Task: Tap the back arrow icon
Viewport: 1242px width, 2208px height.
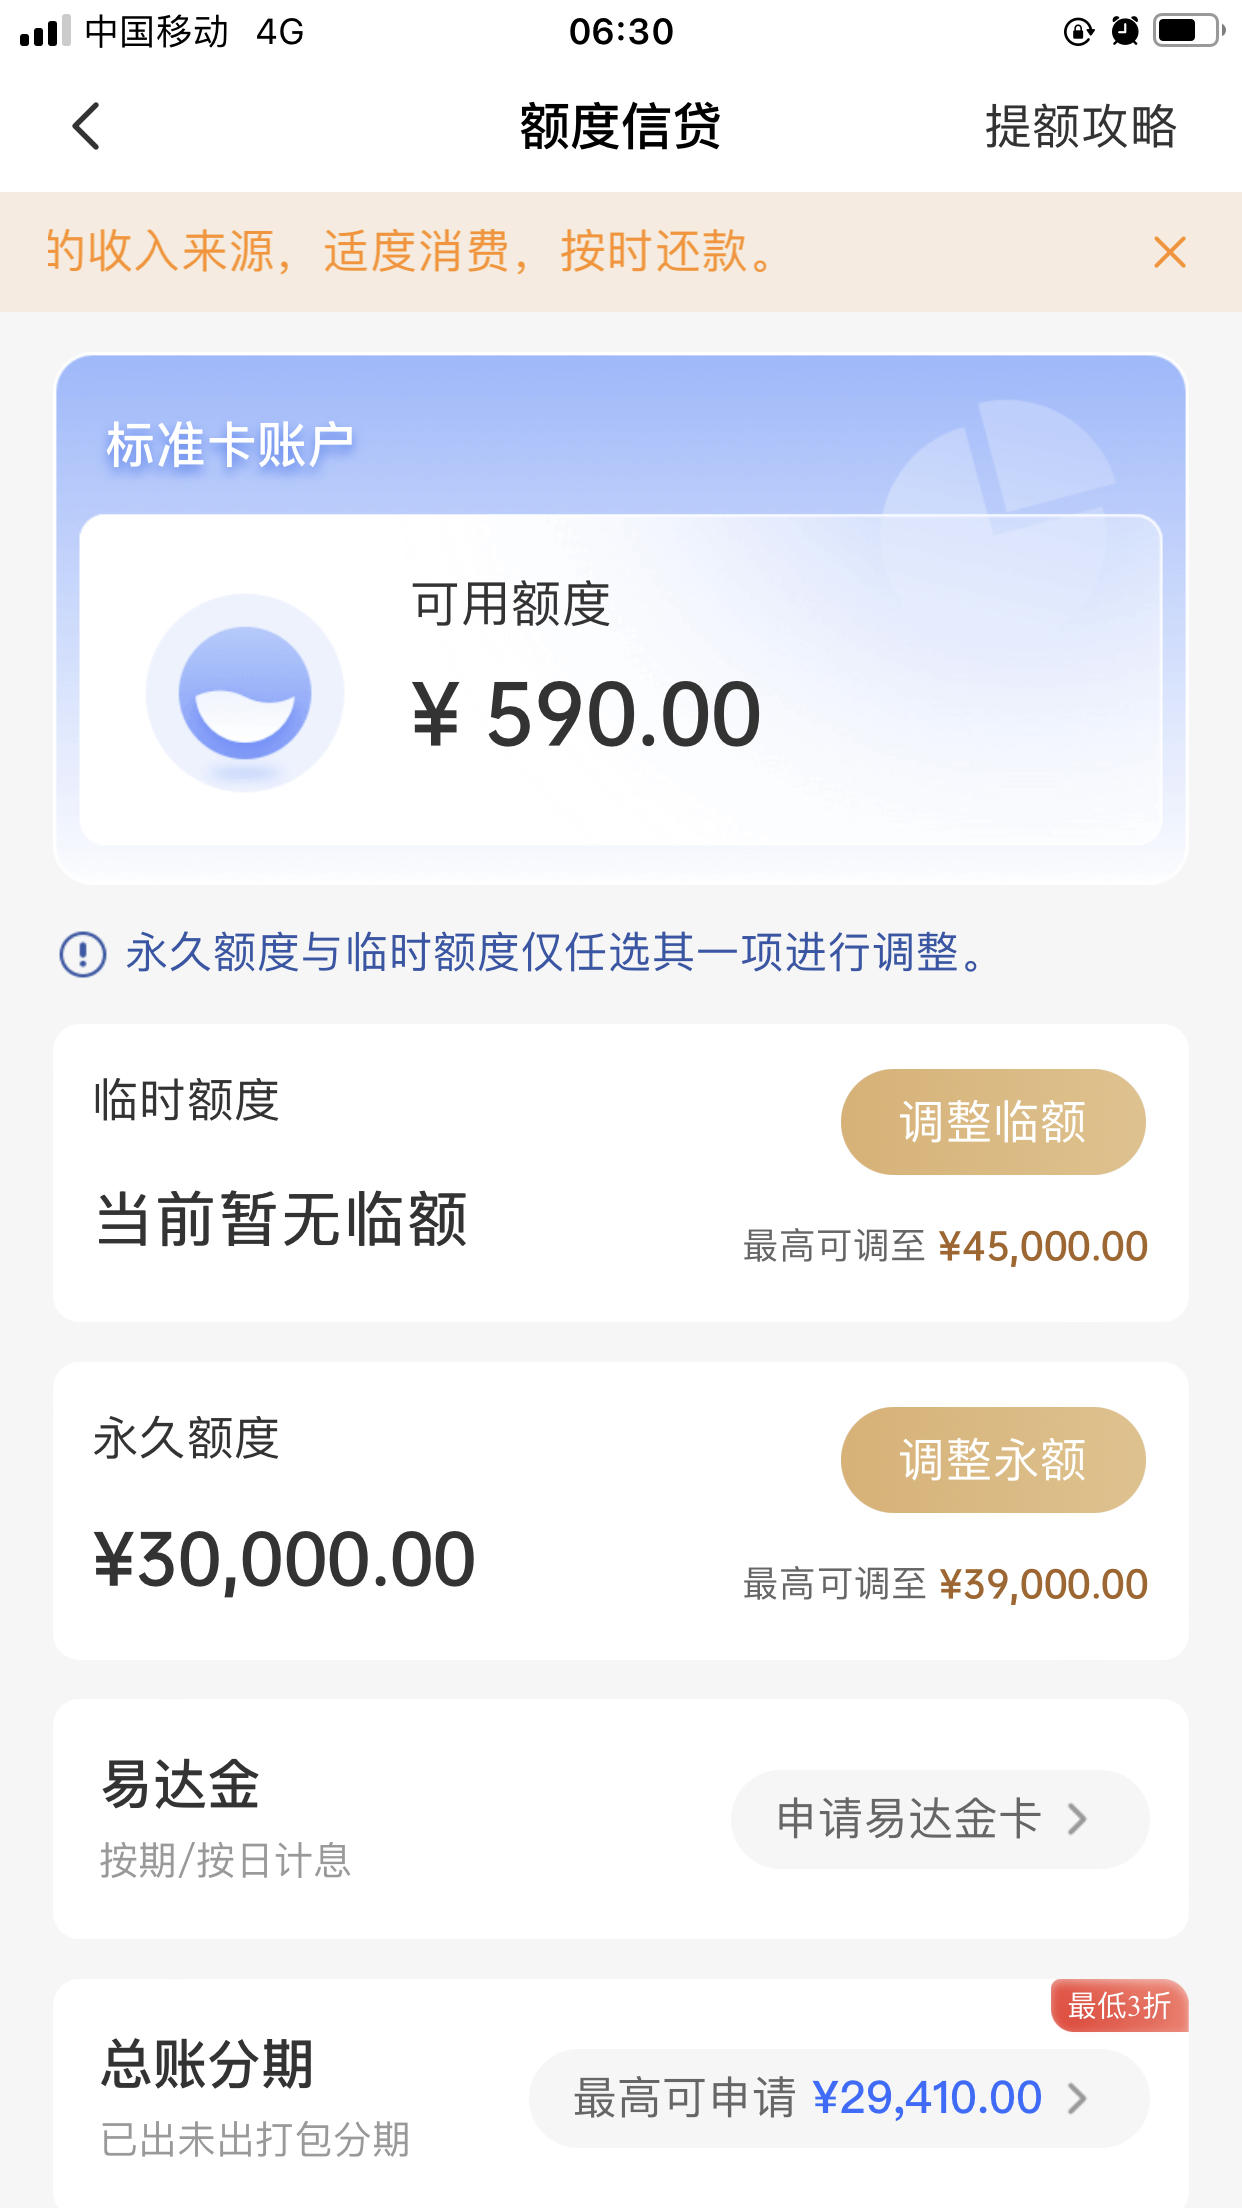Action: point(87,126)
